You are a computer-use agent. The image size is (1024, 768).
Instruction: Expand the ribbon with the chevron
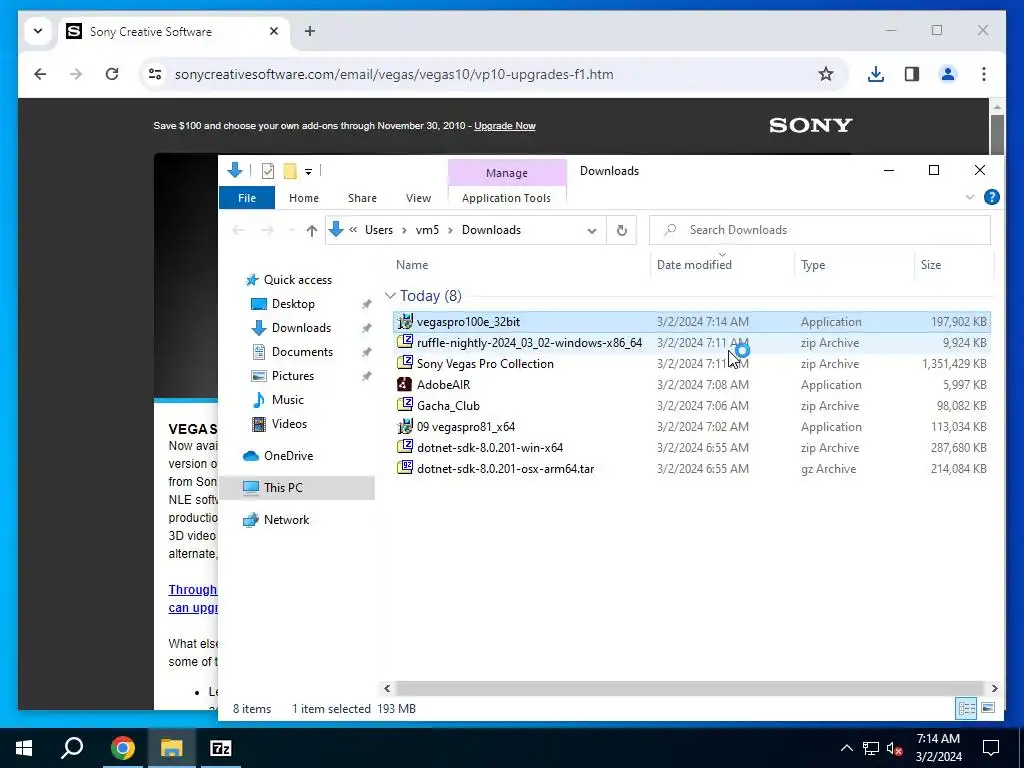pyautogui.click(x=970, y=197)
